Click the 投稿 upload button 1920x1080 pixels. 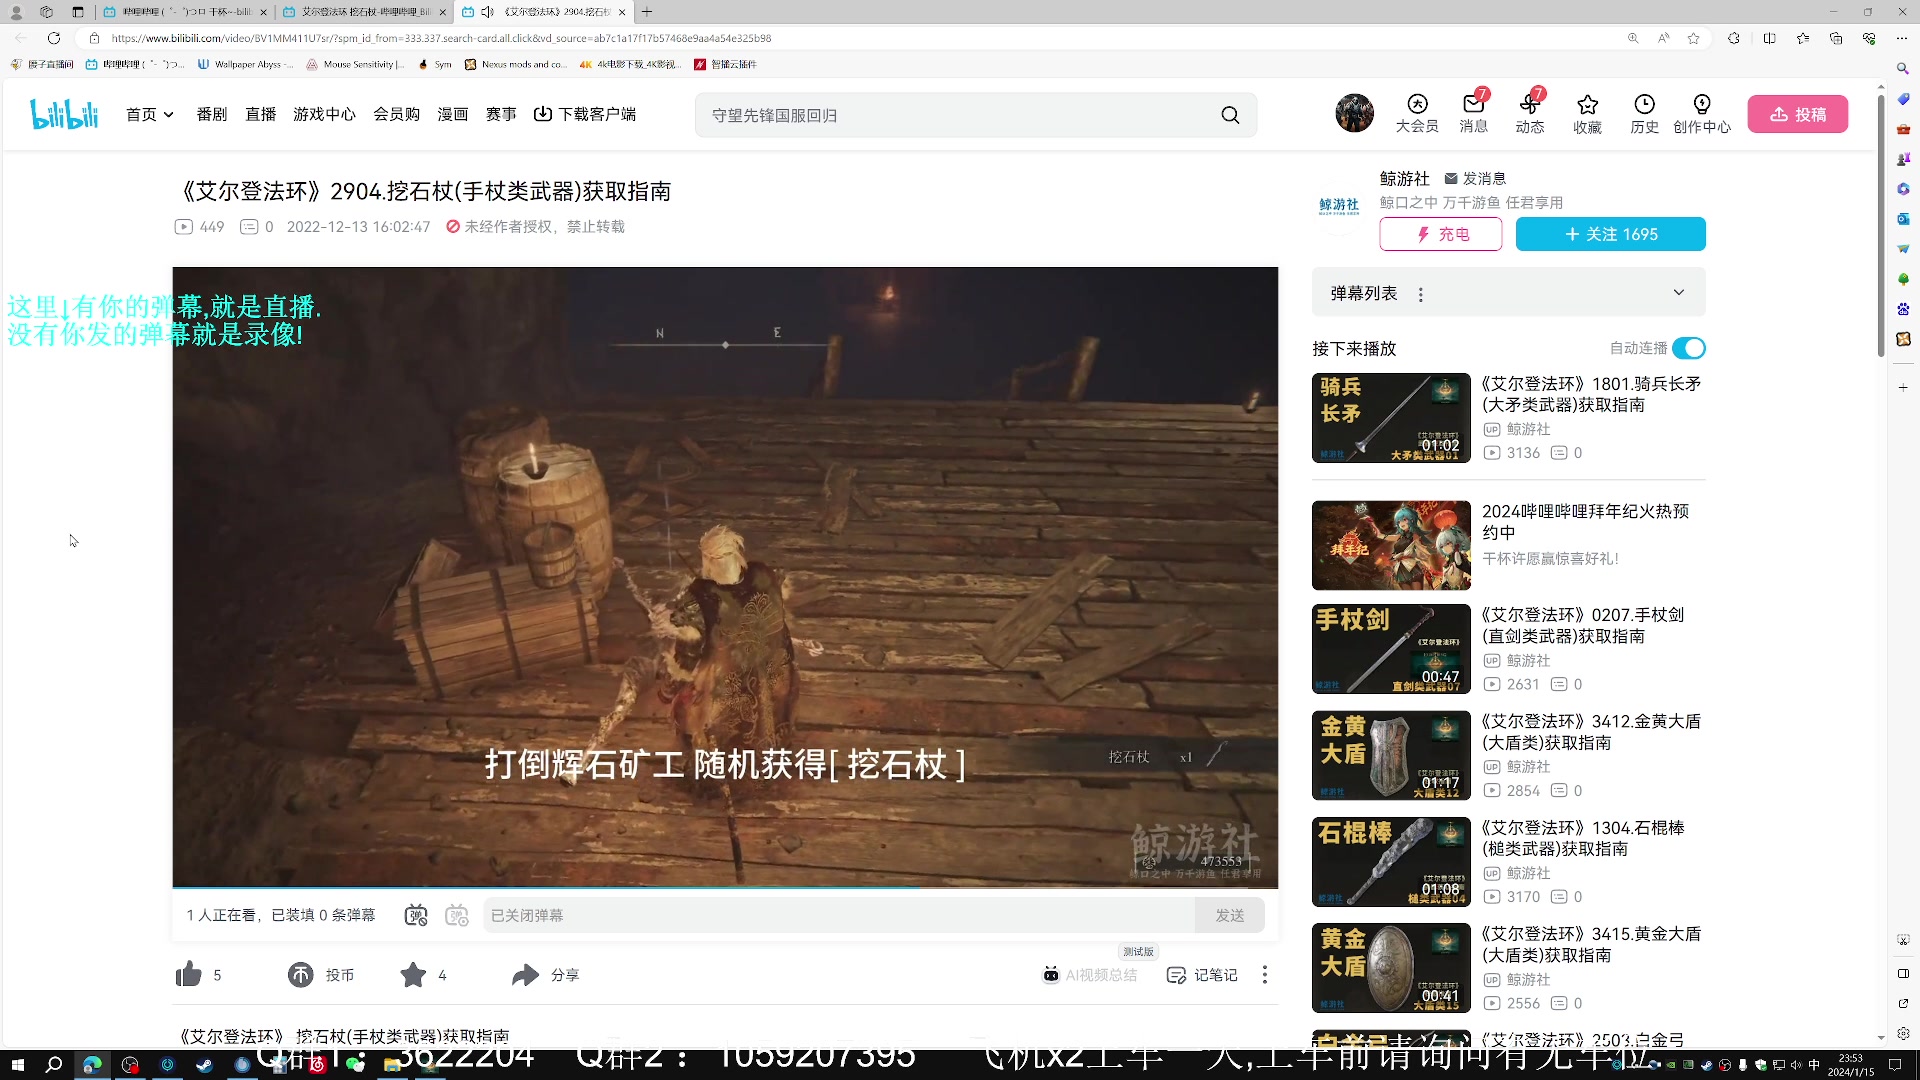(1798, 114)
